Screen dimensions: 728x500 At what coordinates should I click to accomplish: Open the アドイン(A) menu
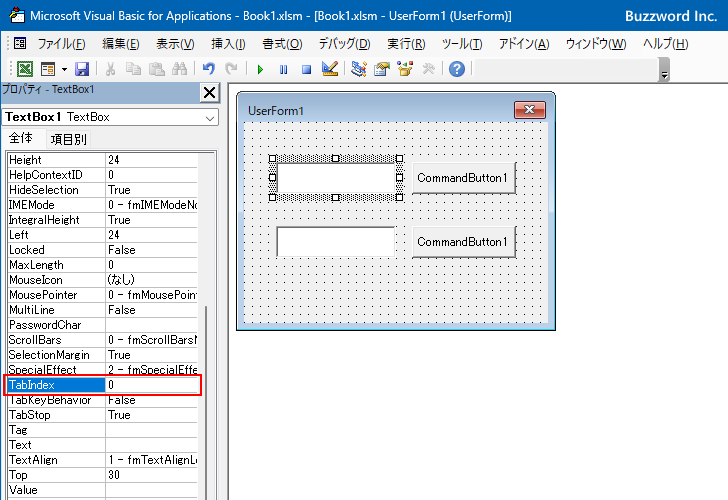(x=524, y=44)
